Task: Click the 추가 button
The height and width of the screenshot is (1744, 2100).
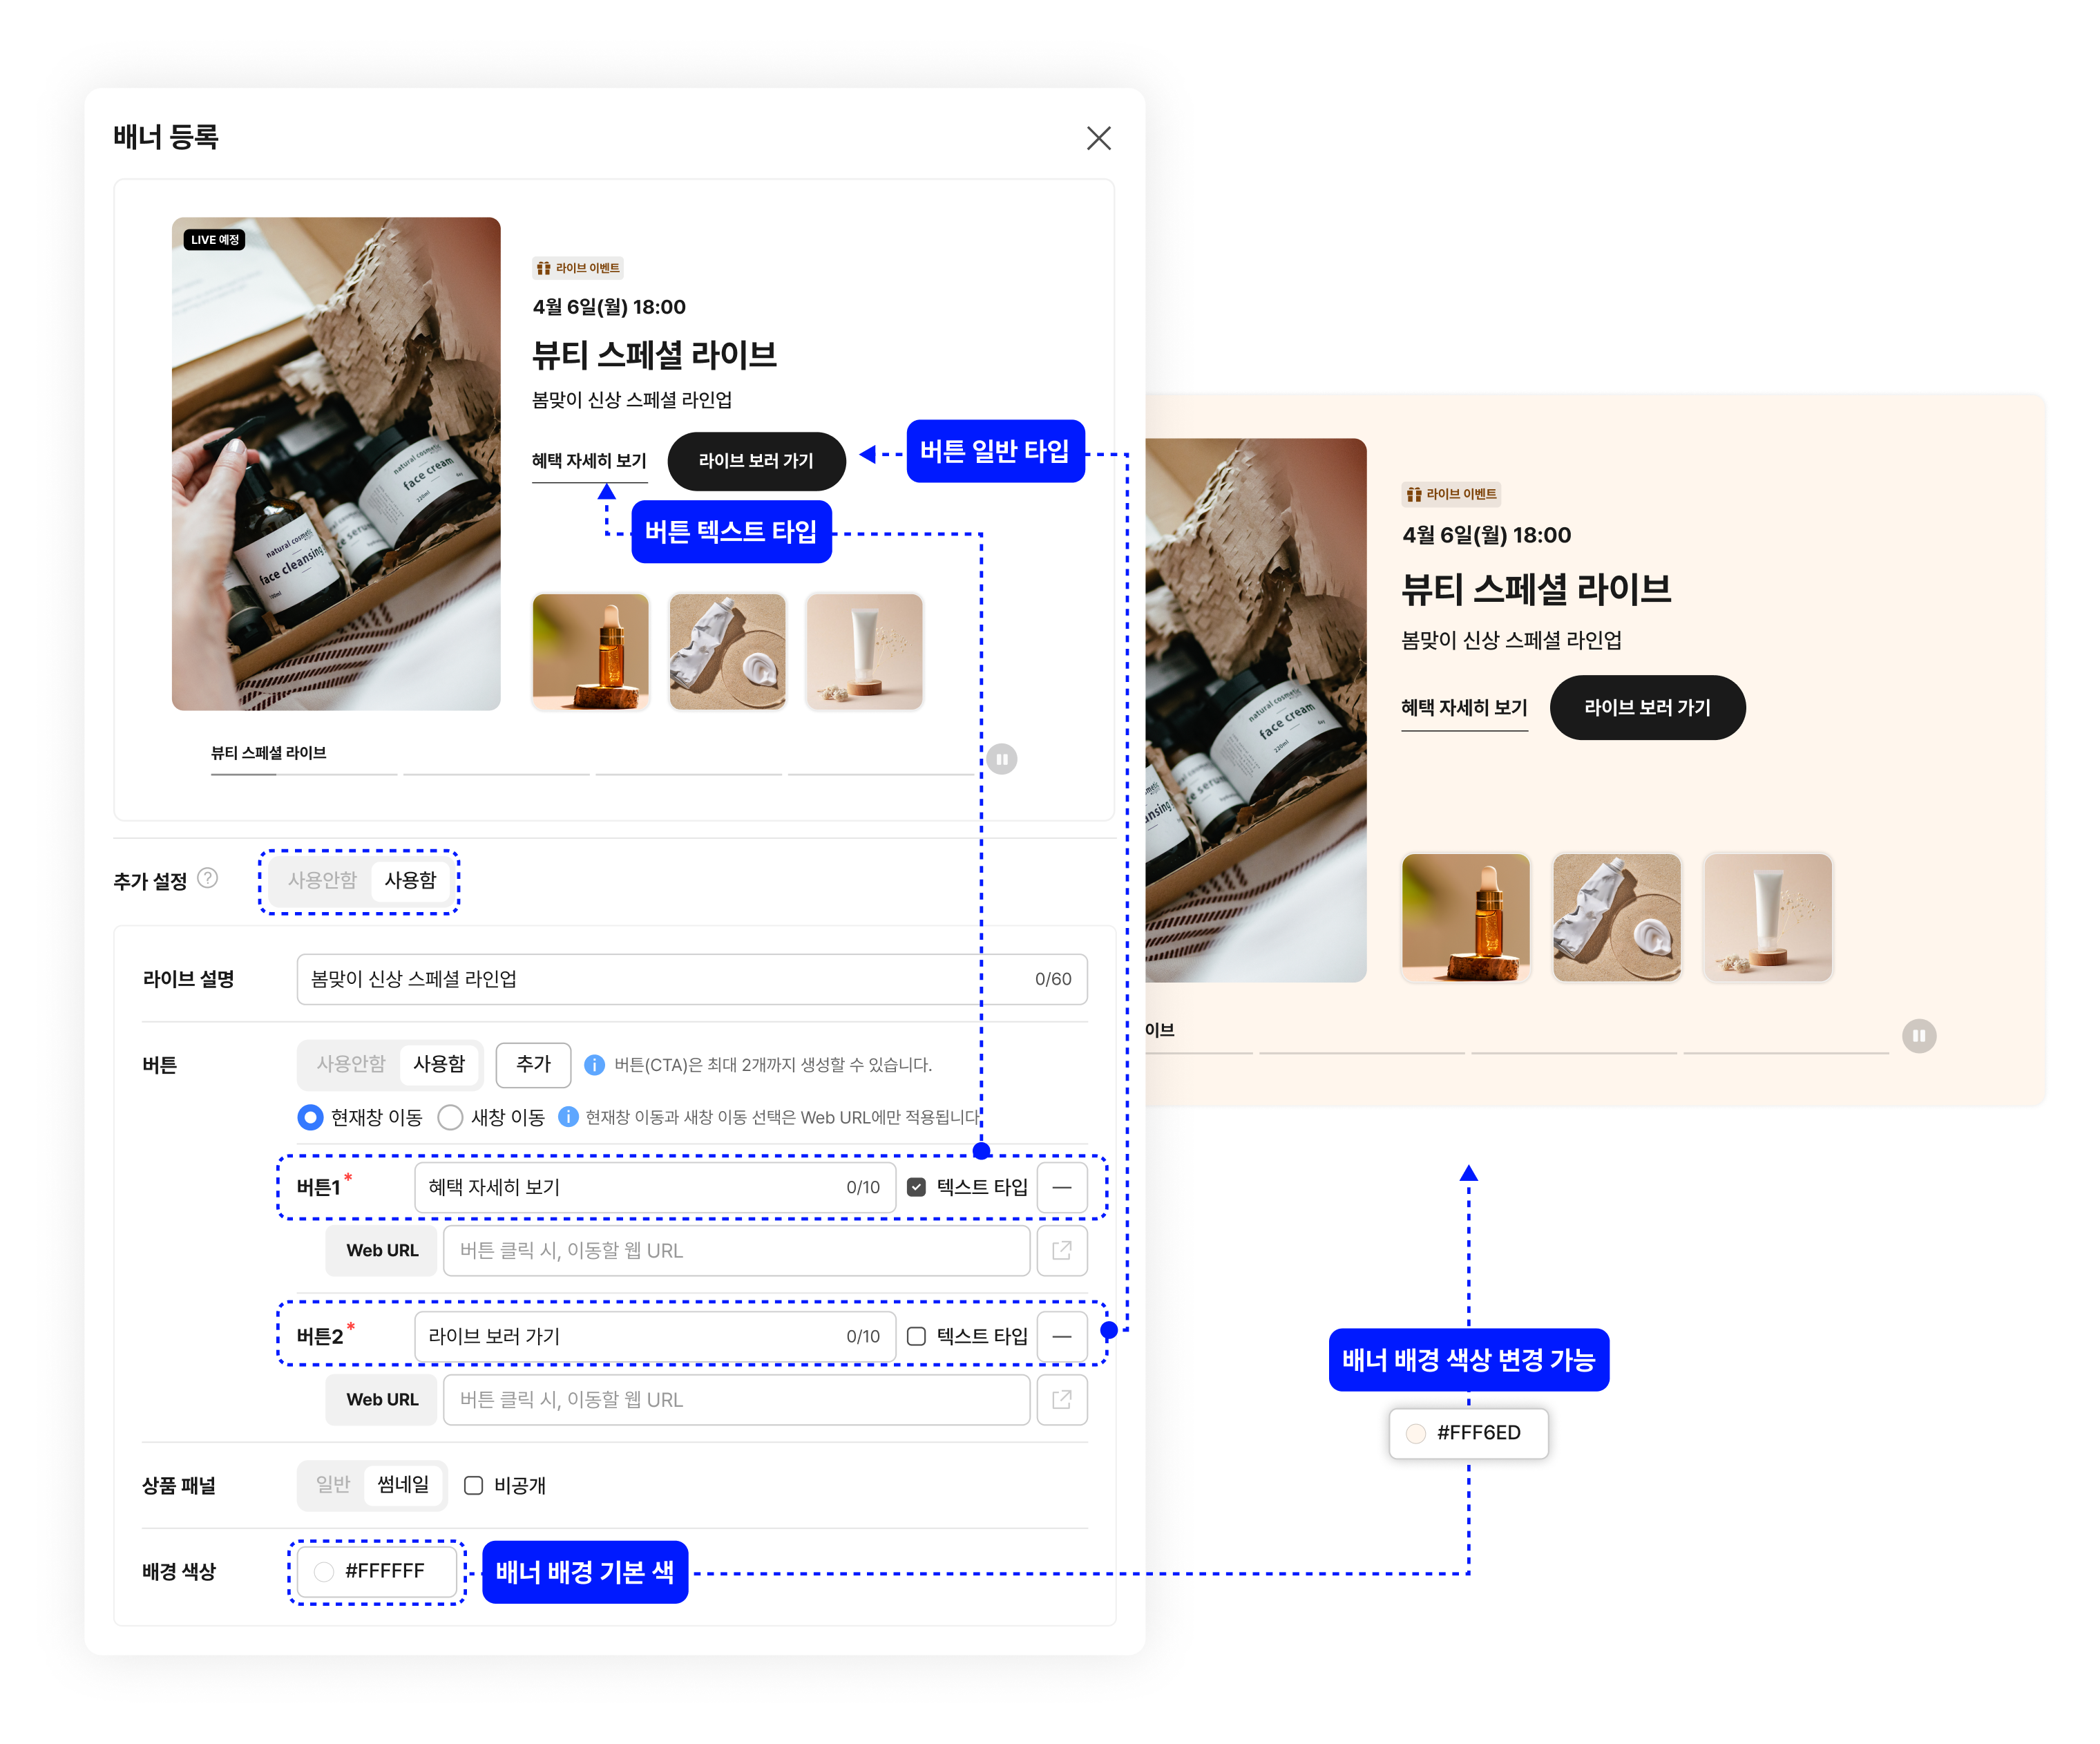Action: pyautogui.click(x=533, y=1064)
